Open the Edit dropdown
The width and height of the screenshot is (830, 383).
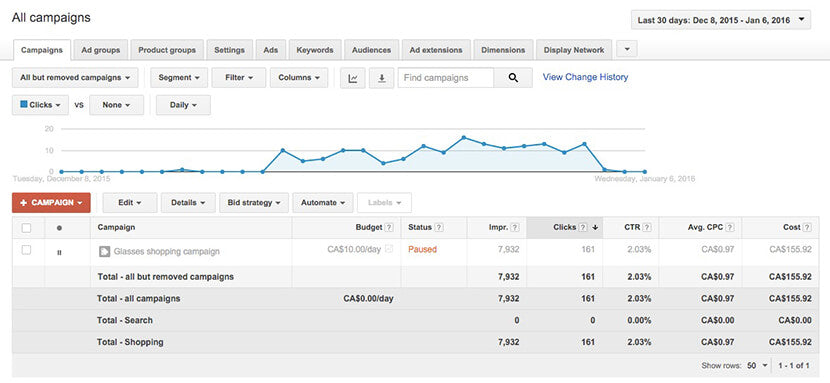click(130, 203)
